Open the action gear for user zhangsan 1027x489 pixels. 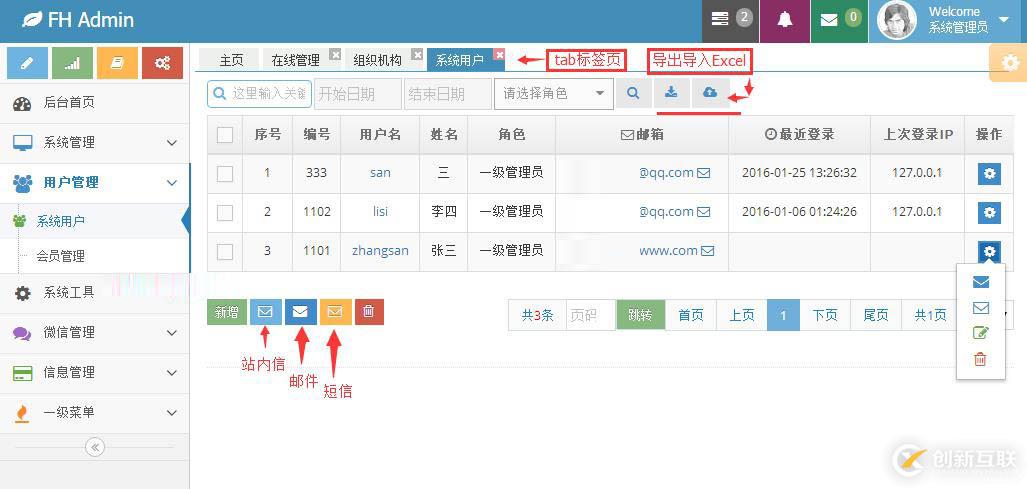tap(989, 251)
